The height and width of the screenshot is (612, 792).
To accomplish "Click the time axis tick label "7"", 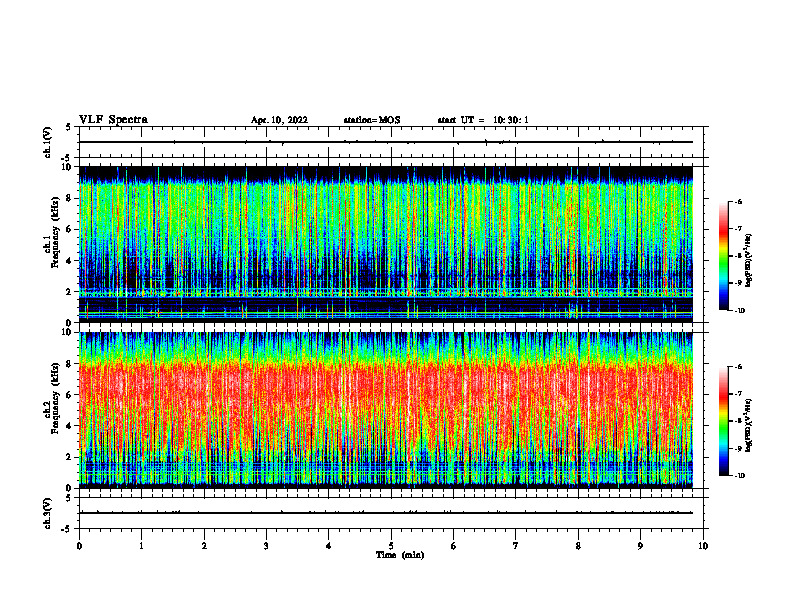I will [516, 546].
